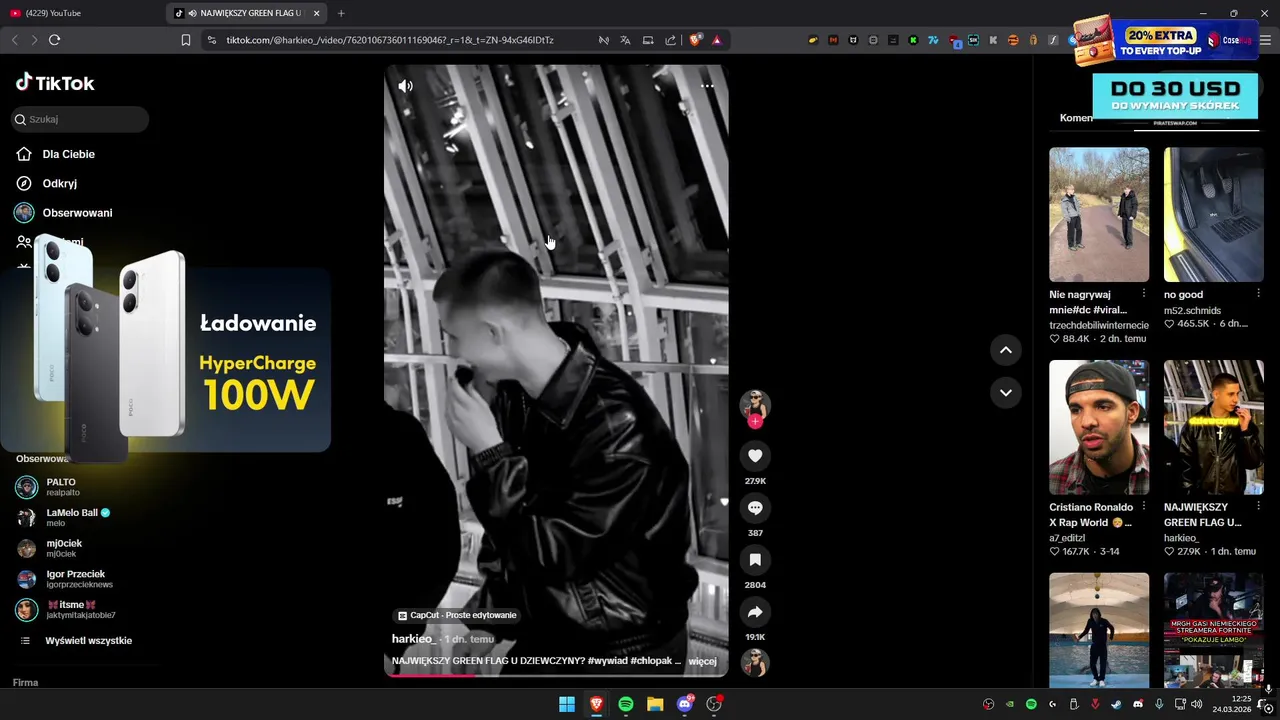Open 'Nie nagrywaj mnie' video thumbnail
The height and width of the screenshot is (720, 1280).
tap(1099, 215)
